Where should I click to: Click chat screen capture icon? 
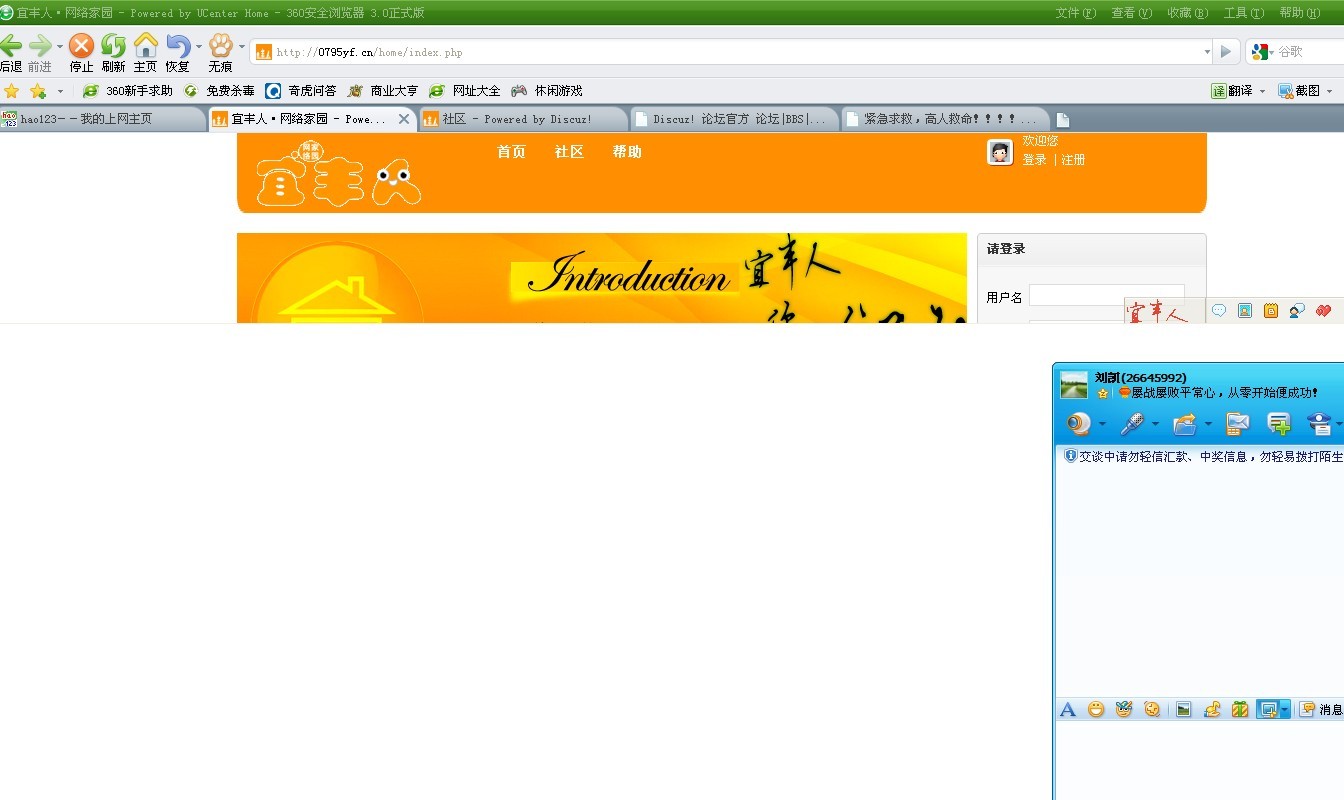coord(1268,709)
